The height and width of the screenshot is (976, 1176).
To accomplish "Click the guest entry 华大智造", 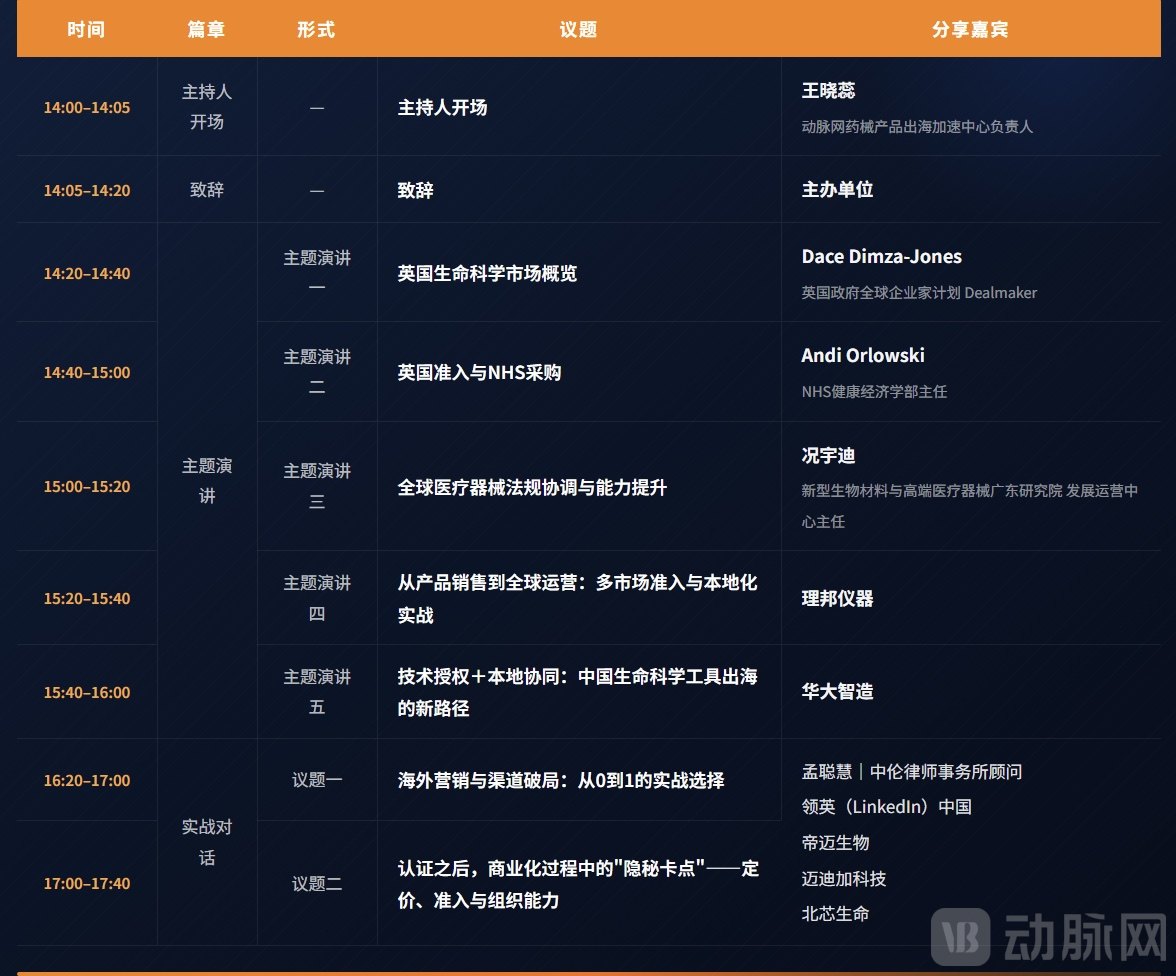I will coord(838,692).
